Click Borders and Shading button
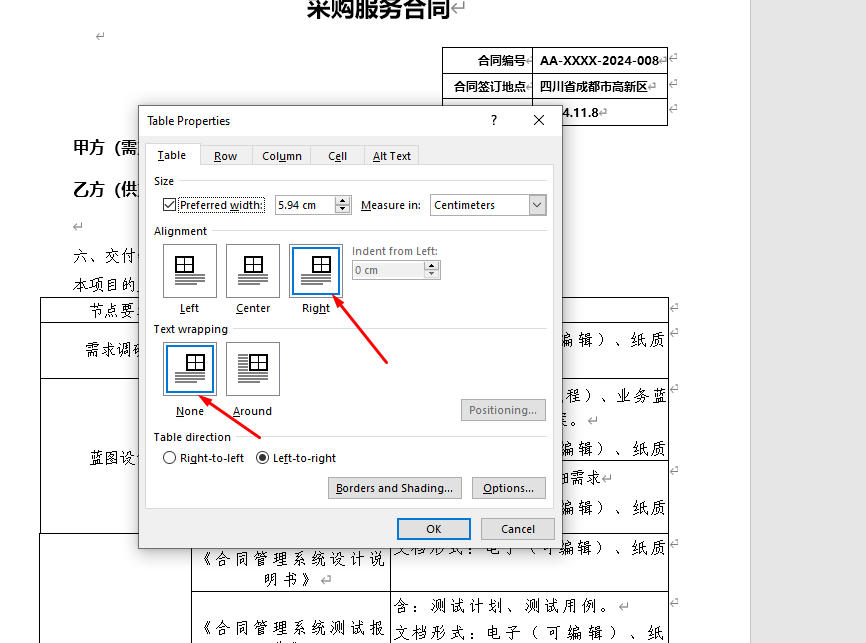Screen dimensions: 866x643 [394, 488]
